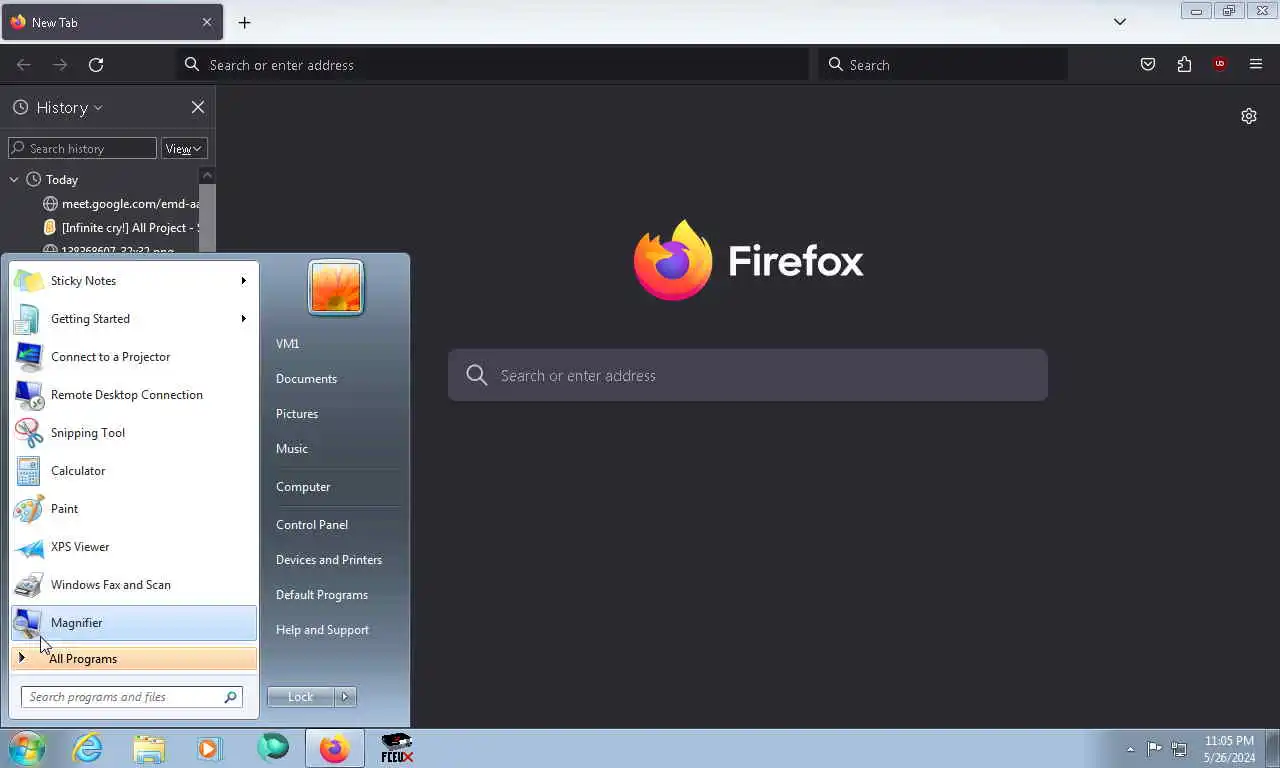This screenshot has width=1280, height=768.
Task: Collapse the Today history group
Action: 14,180
